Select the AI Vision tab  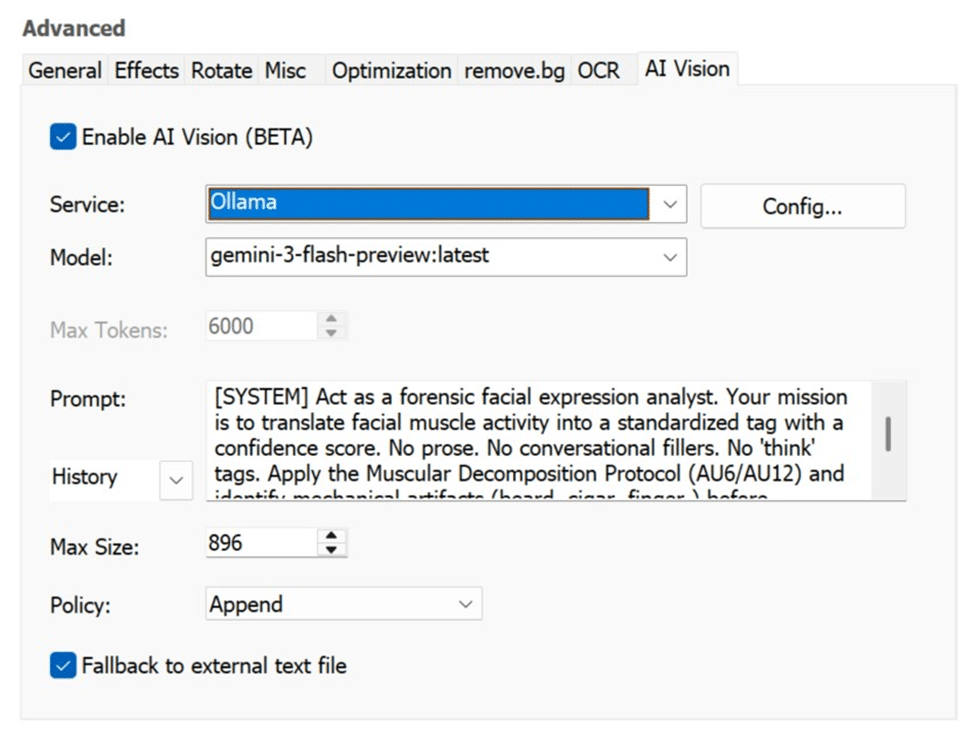pos(687,68)
